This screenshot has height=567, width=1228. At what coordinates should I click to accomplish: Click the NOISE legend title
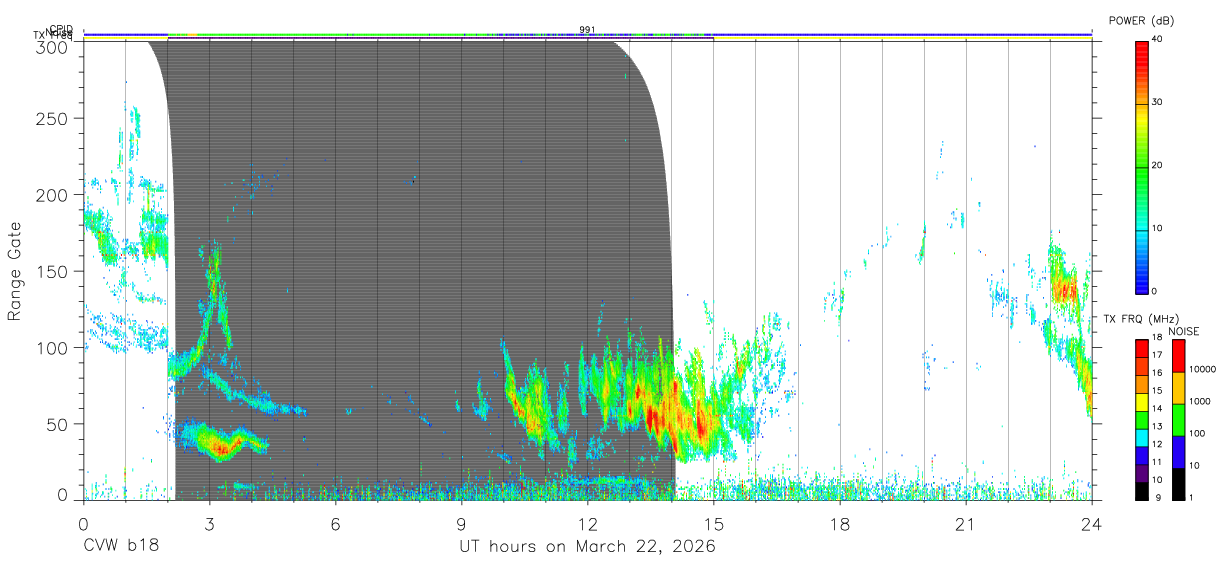pos(1185,331)
